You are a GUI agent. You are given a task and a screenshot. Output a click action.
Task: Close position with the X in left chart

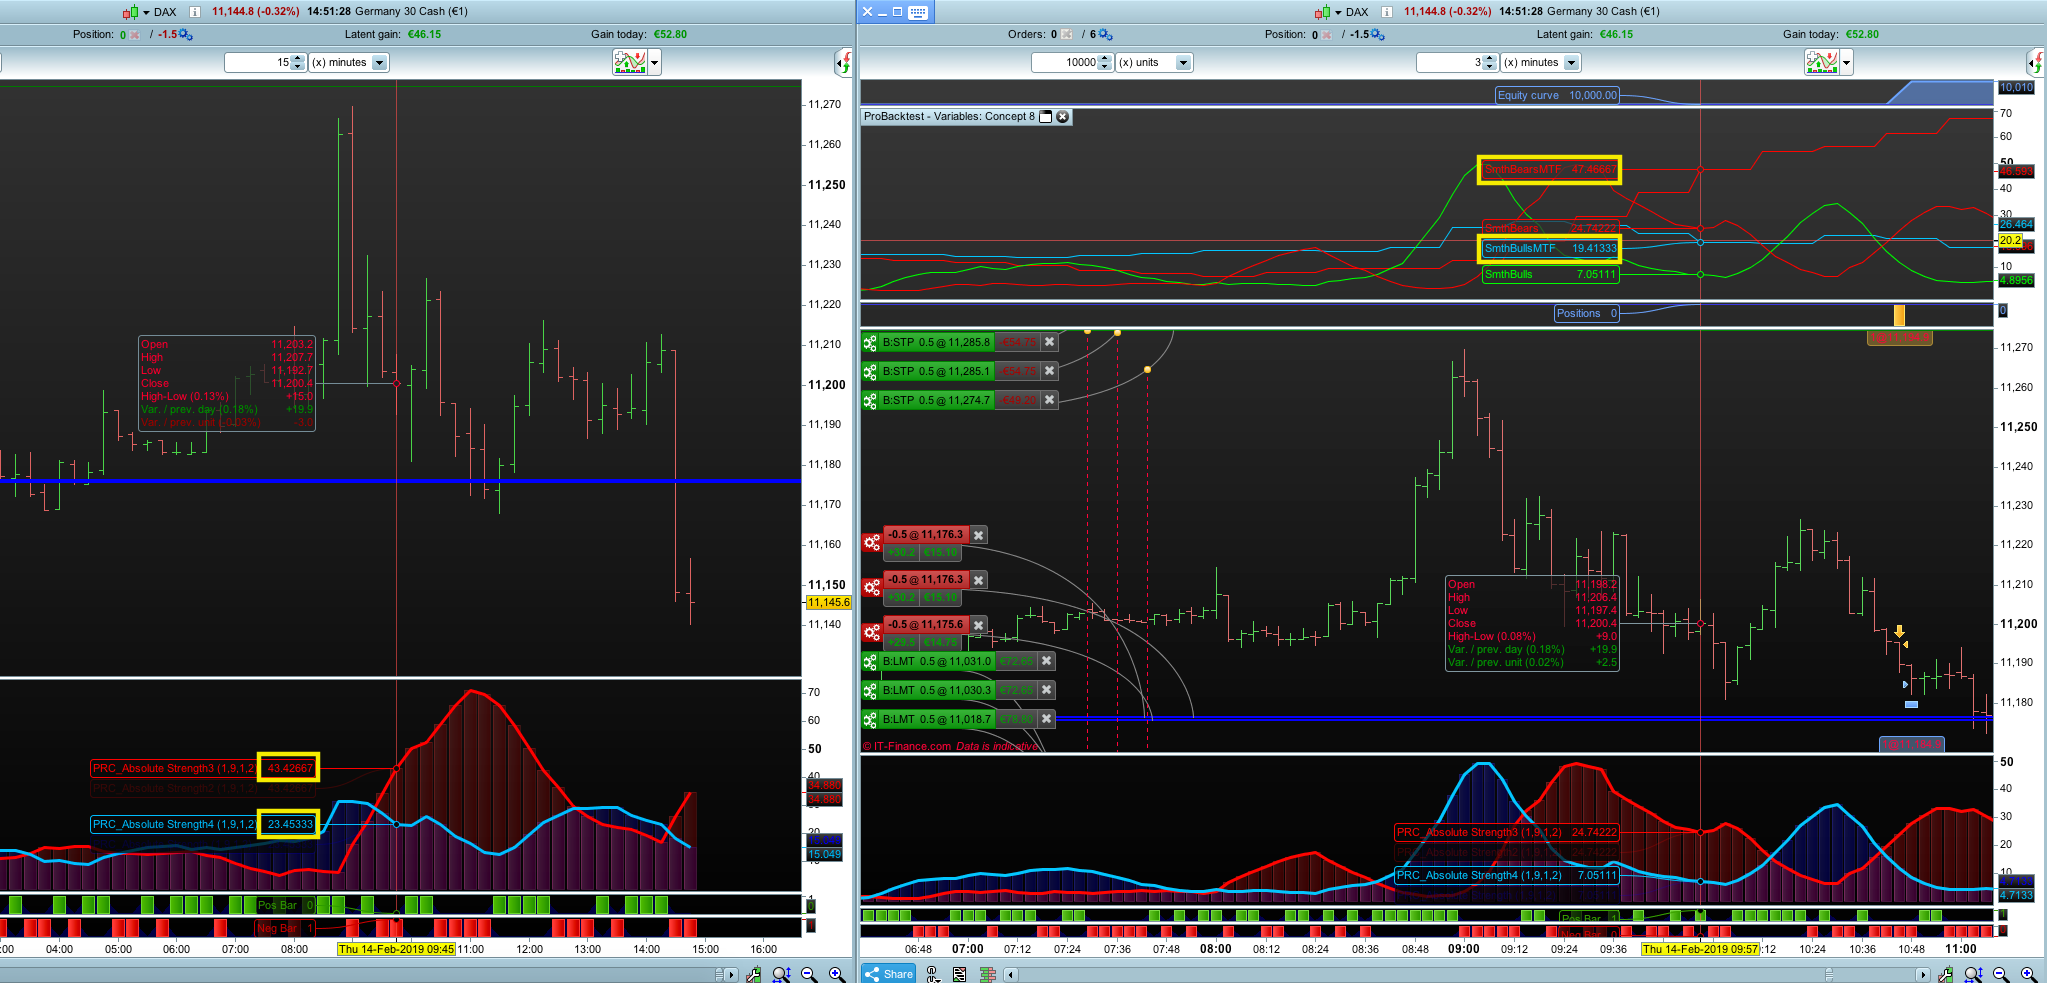tap(135, 35)
